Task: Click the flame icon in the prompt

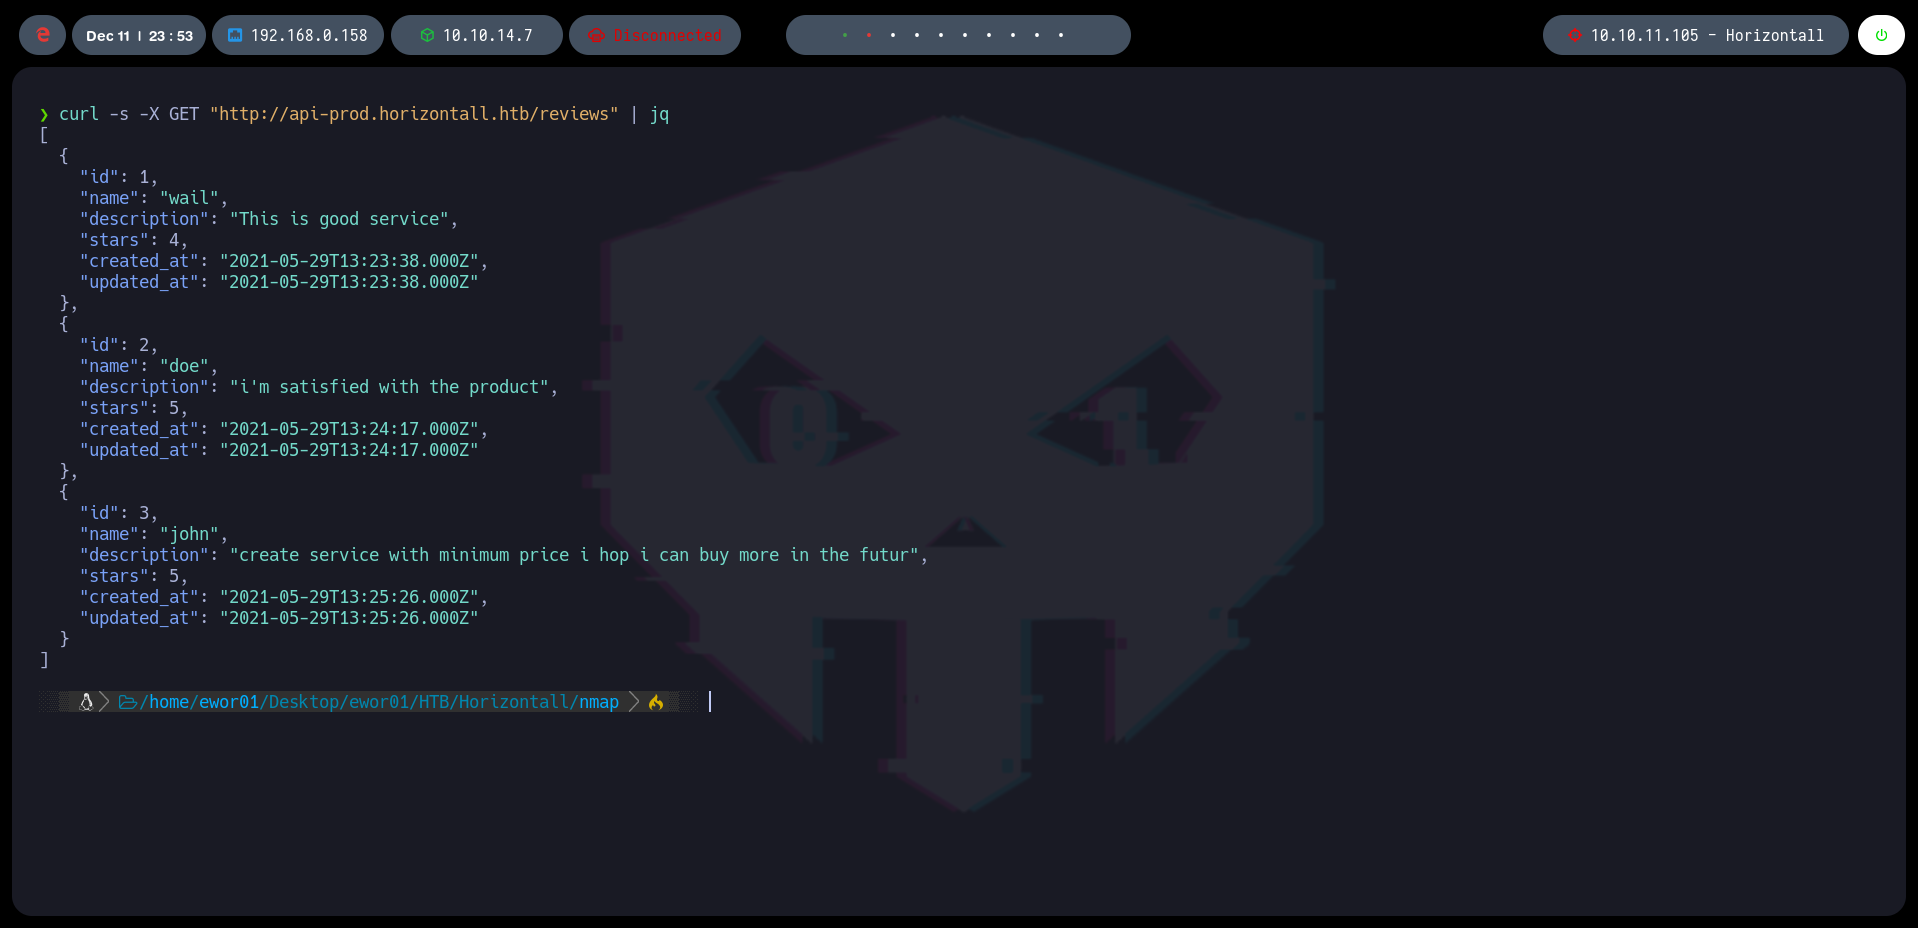Action: (x=656, y=702)
